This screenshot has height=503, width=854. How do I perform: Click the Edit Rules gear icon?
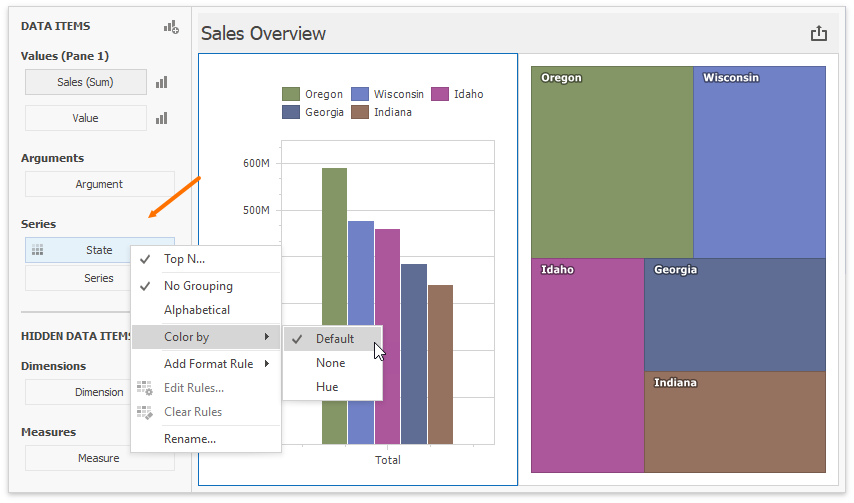point(144,388)
